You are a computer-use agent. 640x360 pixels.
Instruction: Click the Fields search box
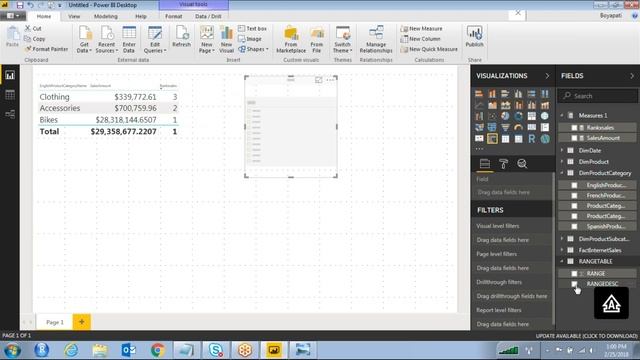[x=597, y=96]
